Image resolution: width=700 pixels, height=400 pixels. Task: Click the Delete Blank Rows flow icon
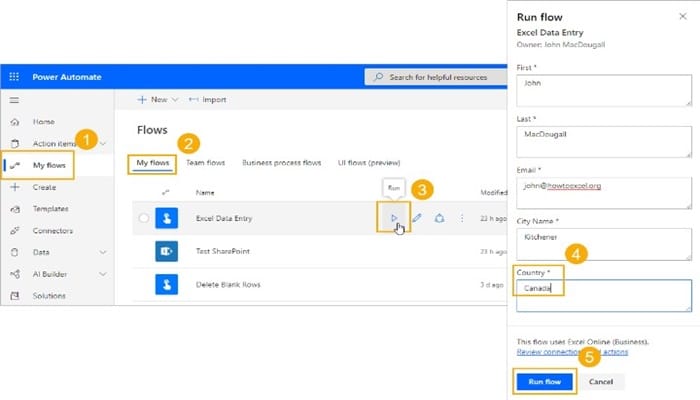point(167,284)
